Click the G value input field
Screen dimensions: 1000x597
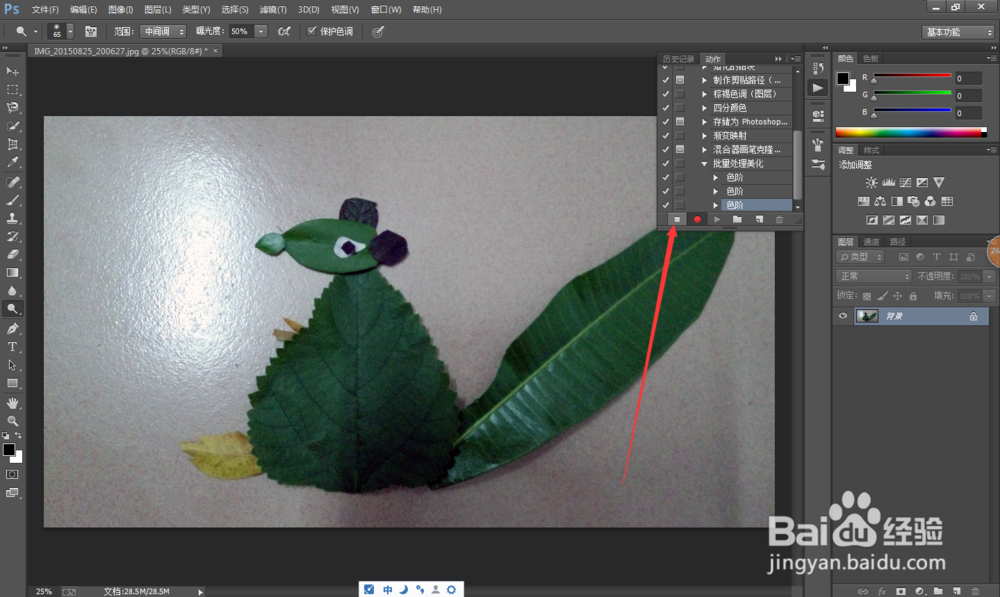point(967,96)
